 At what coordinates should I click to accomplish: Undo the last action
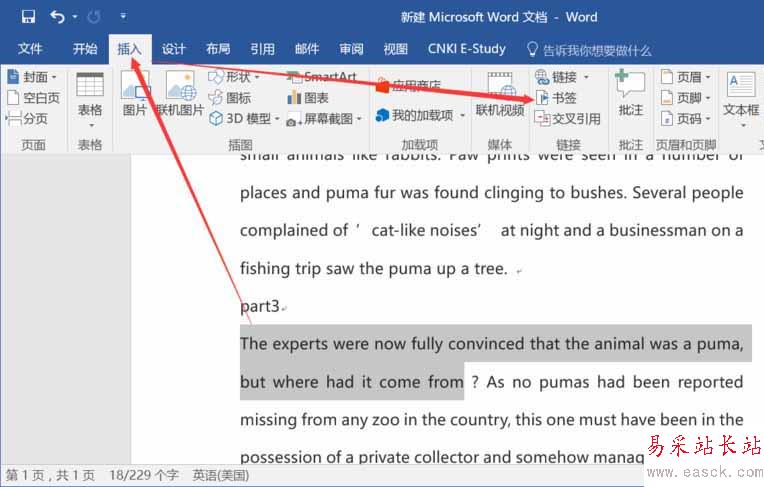57,17
